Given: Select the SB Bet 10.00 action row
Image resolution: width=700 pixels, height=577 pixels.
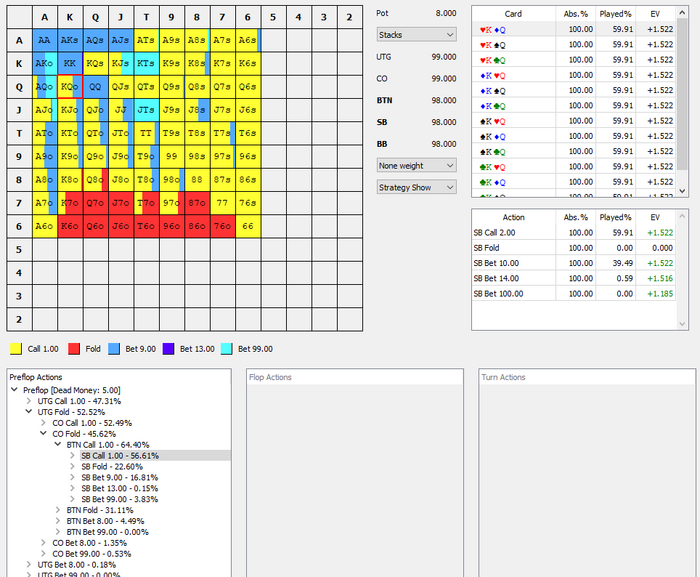Looking at the screenshot, I should 574,263.
